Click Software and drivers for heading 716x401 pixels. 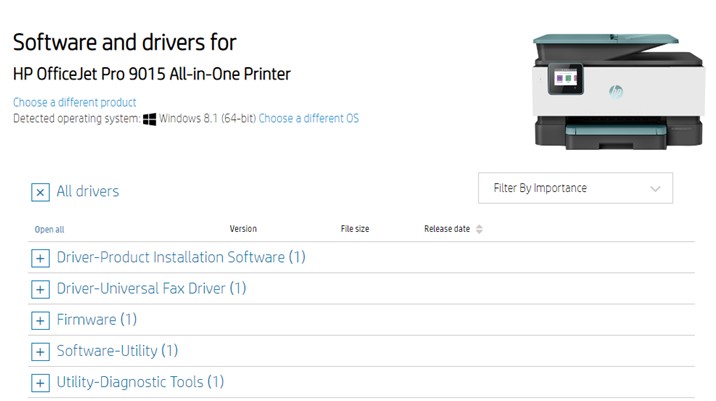125,42
